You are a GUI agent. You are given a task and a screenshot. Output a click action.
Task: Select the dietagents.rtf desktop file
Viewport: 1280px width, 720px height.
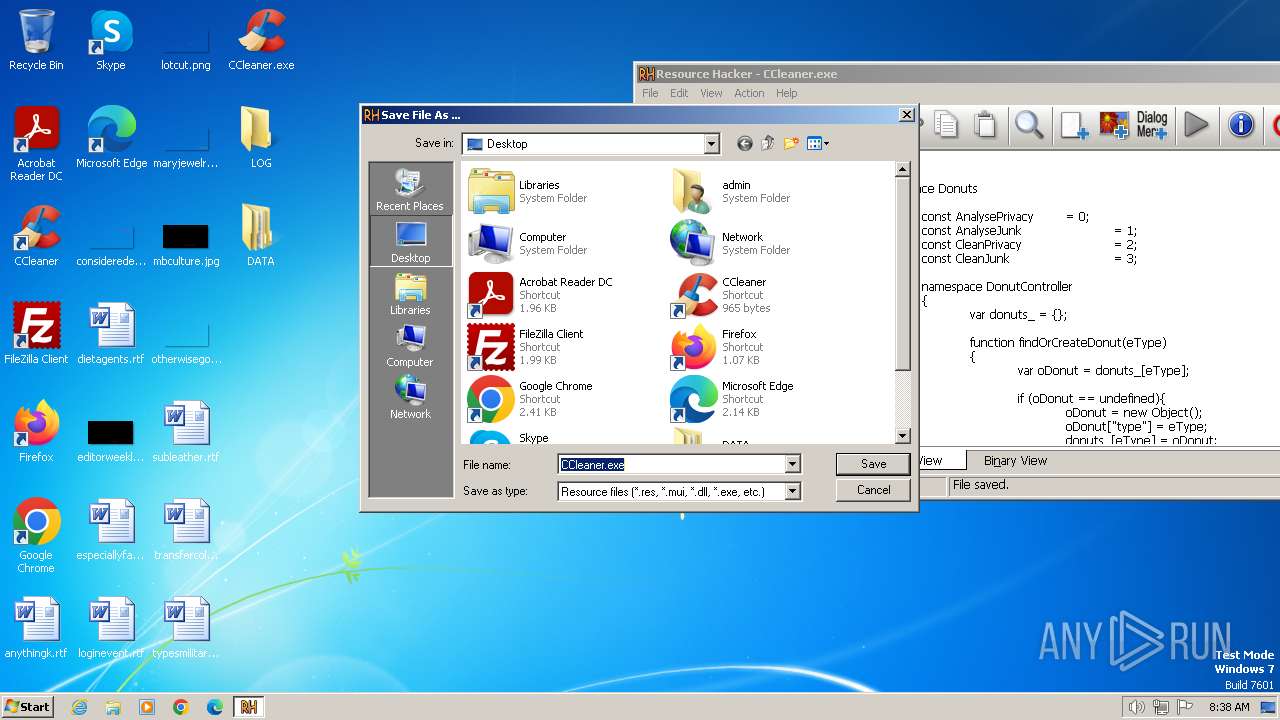click(111, 334)
